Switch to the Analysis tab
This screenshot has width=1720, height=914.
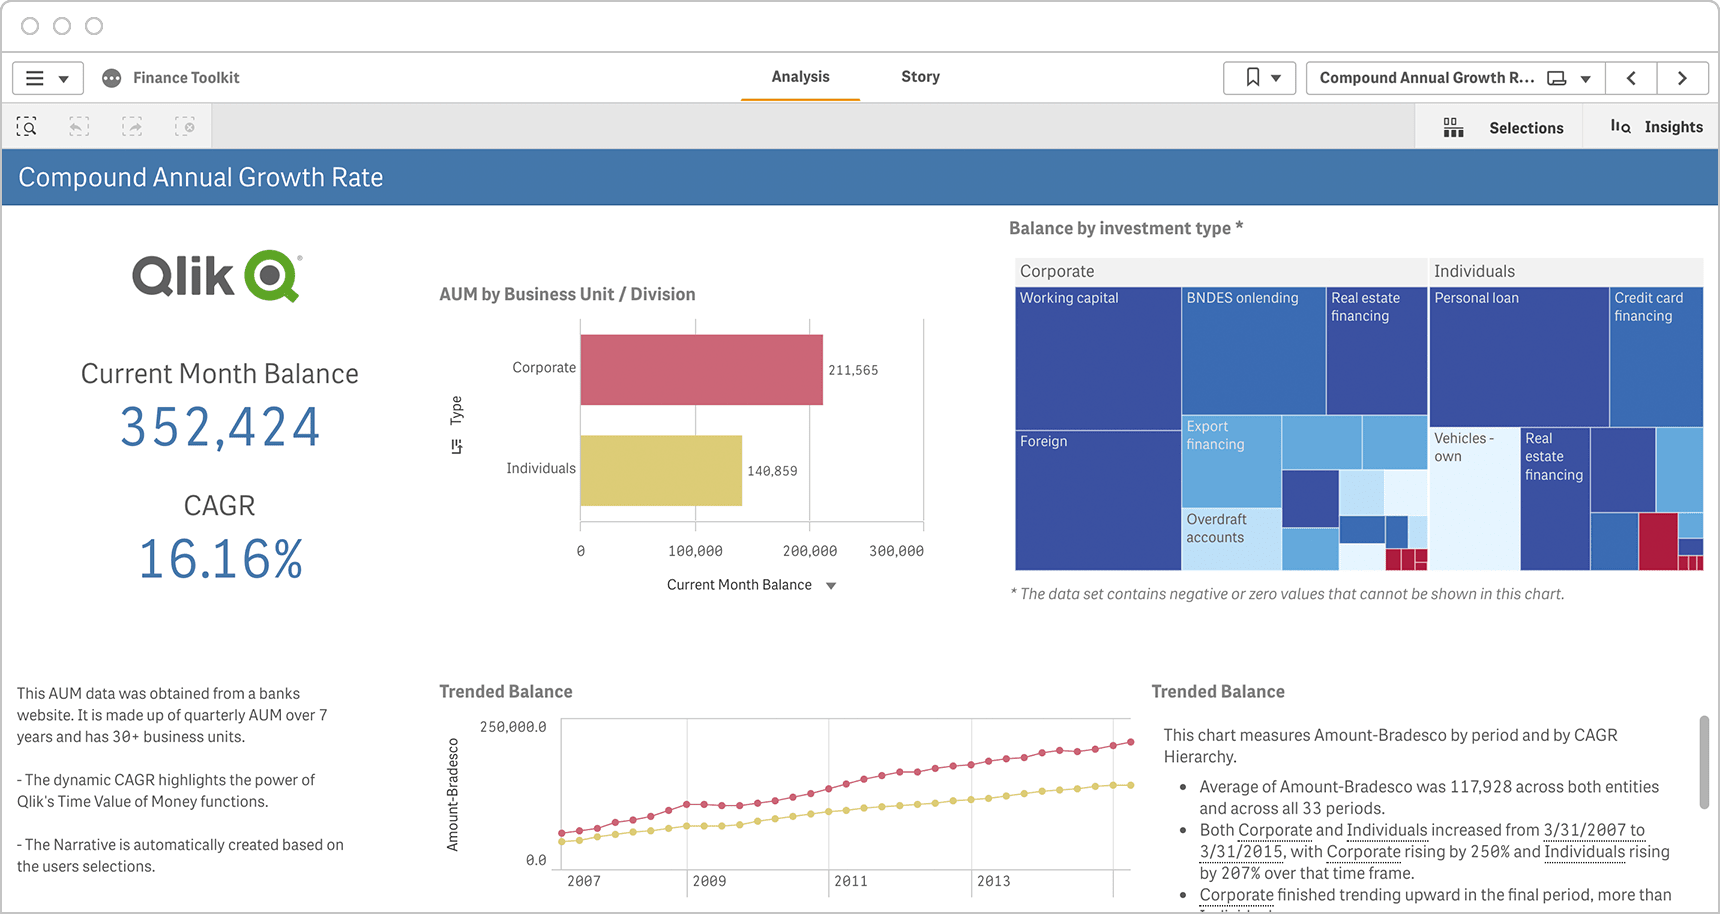(x=800, y=77)
